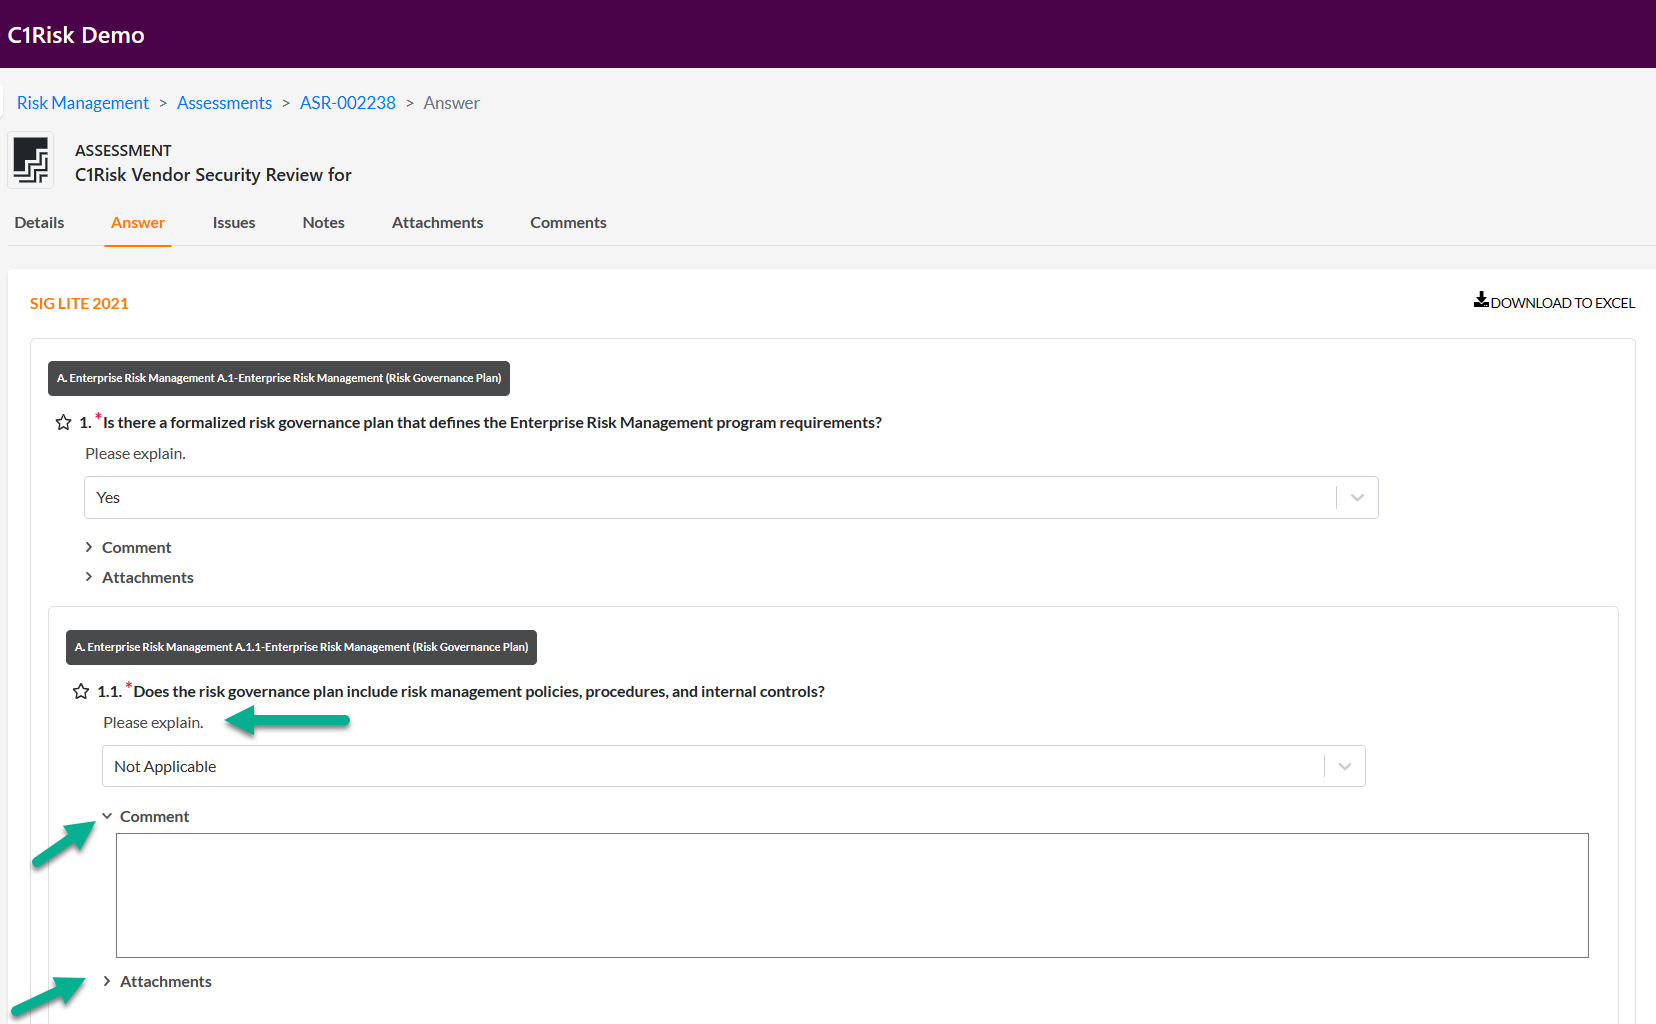Download the assessment to Excel
The image size is (1656, 1024).
point(1554,302)
